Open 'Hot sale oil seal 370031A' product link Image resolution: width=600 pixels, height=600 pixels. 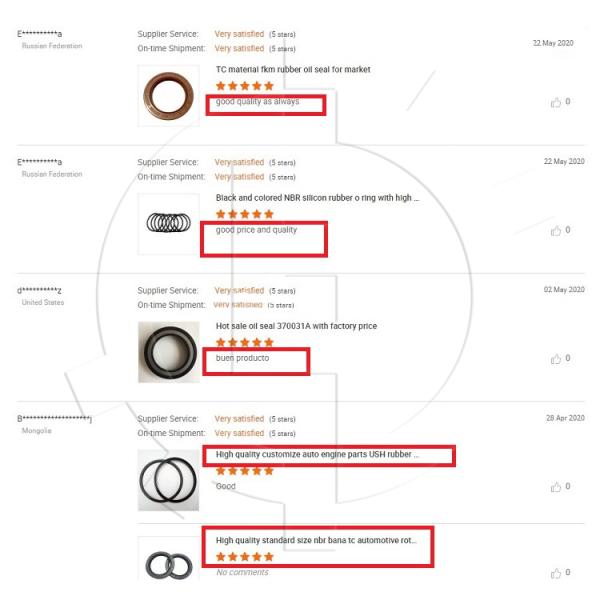point(296,326)
